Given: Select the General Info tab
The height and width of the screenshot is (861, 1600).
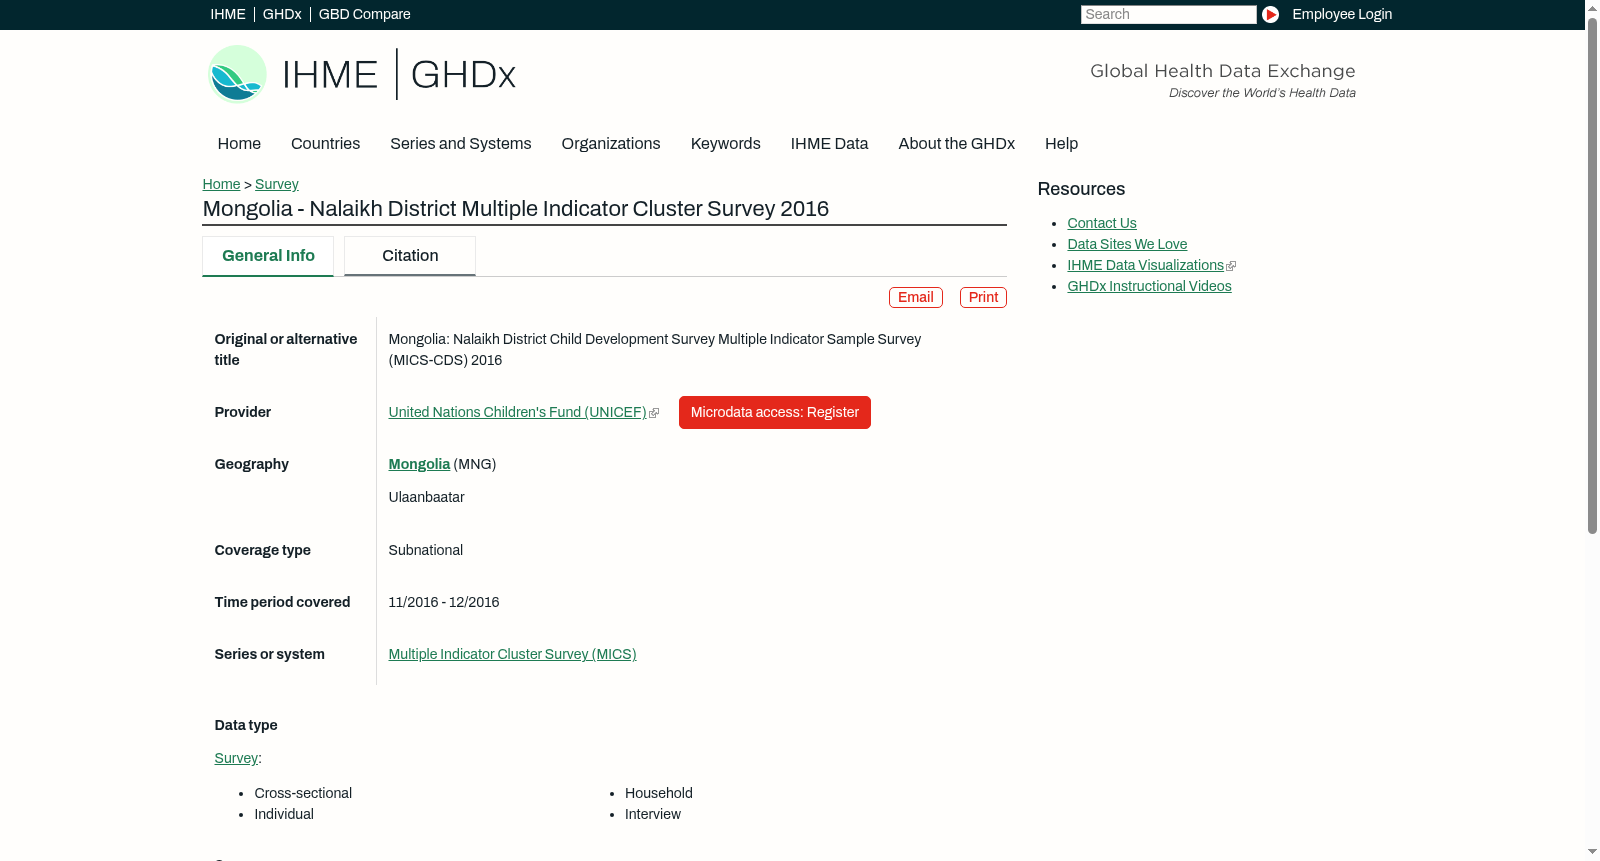Looking at the screenshot, I should click(268, 256).
